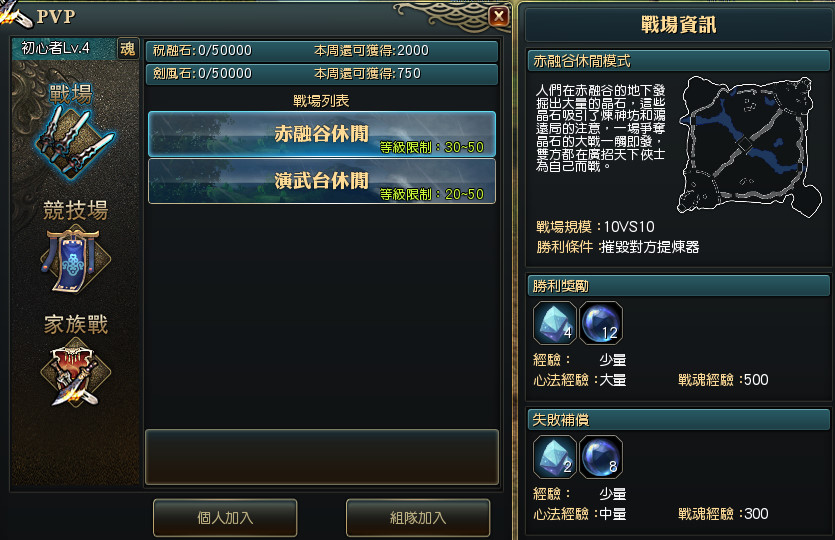Click the 初心者Lv.4 rank label
835x540 pixels.
click(x=55, y=48)
